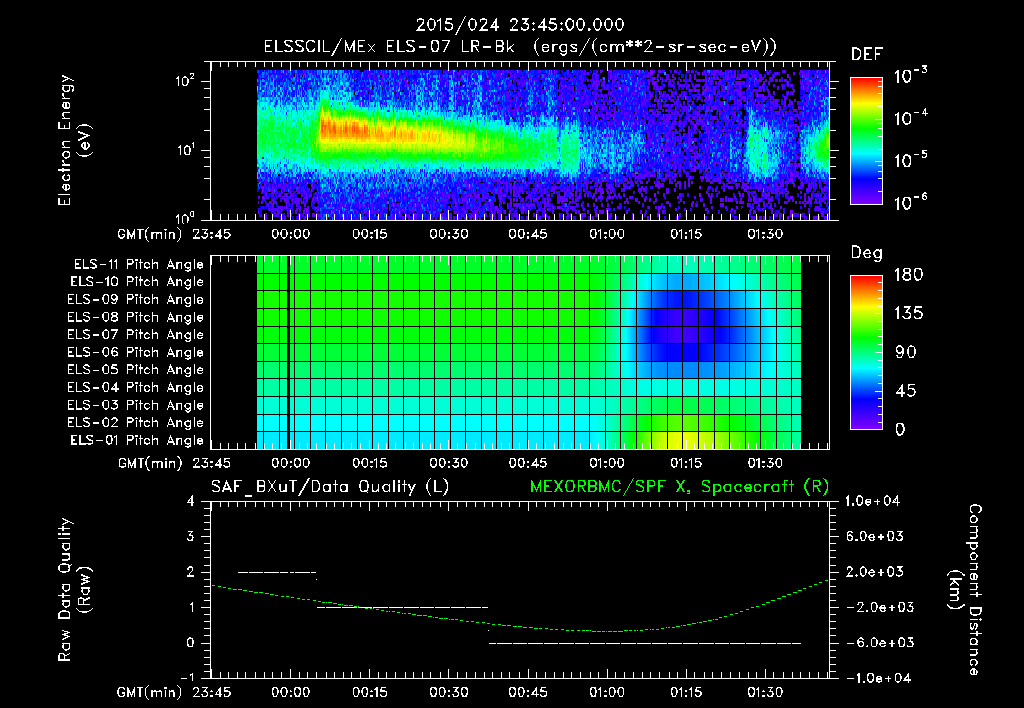Click the 10^1 tick on electron energy axis
Screen dimensions: 1024x708
185,150
